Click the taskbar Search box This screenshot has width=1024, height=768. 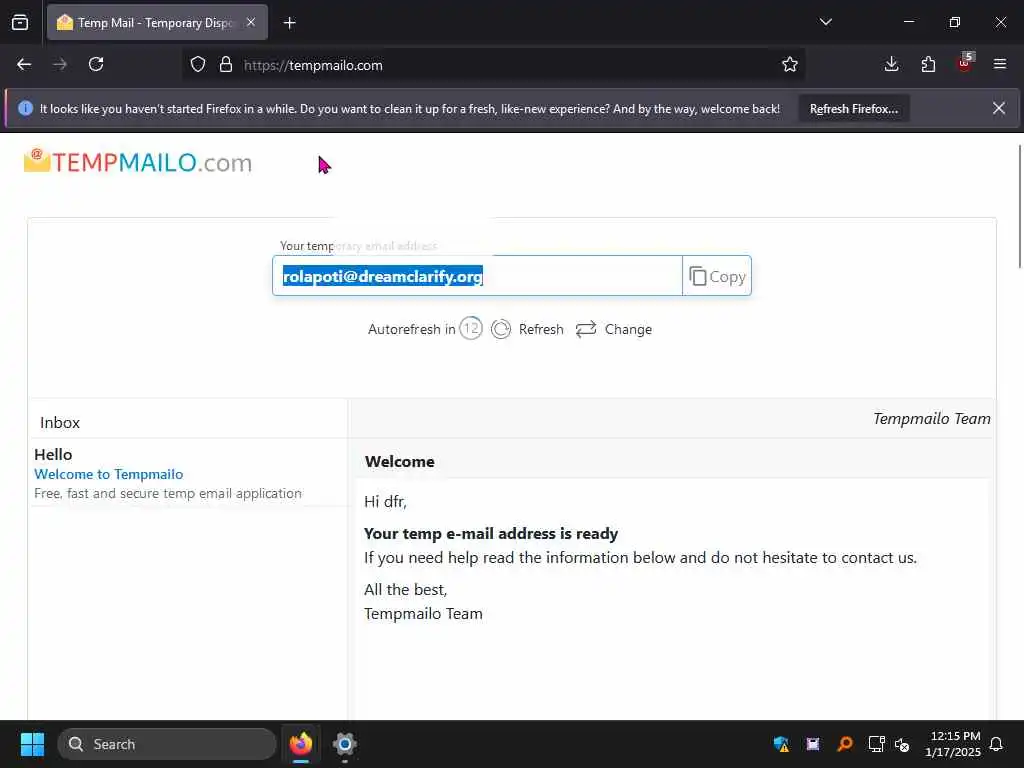click(x=167, y=744)
